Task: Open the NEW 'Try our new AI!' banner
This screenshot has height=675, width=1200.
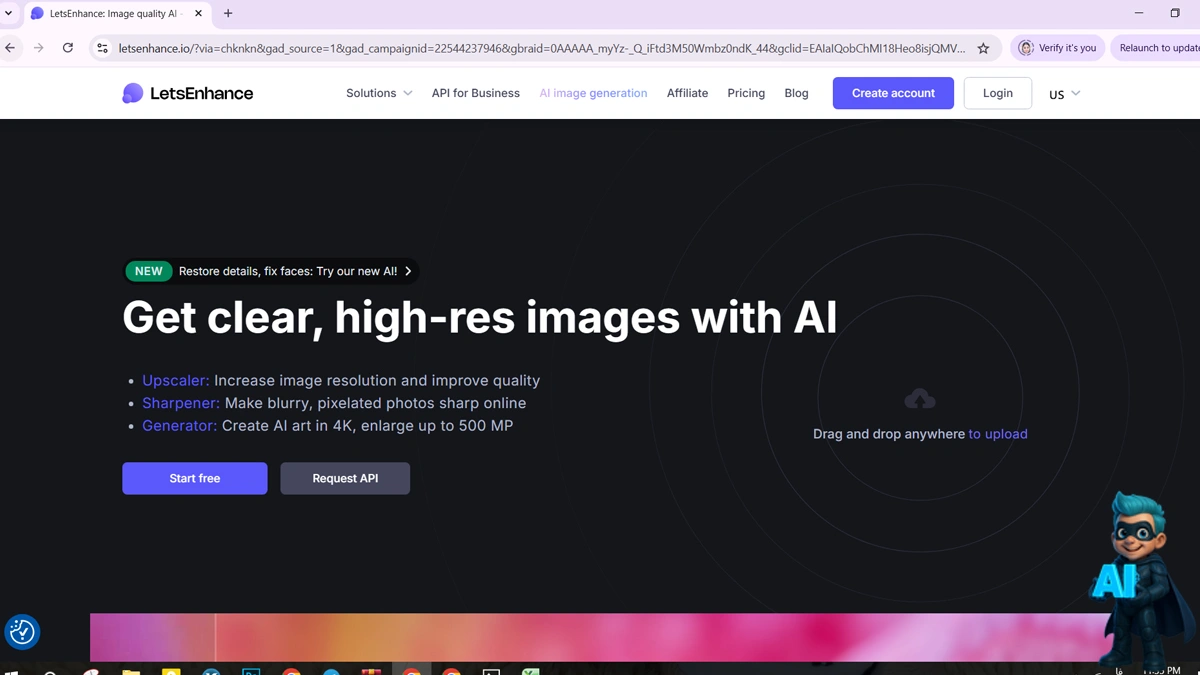Action: (x=271, y=271)
